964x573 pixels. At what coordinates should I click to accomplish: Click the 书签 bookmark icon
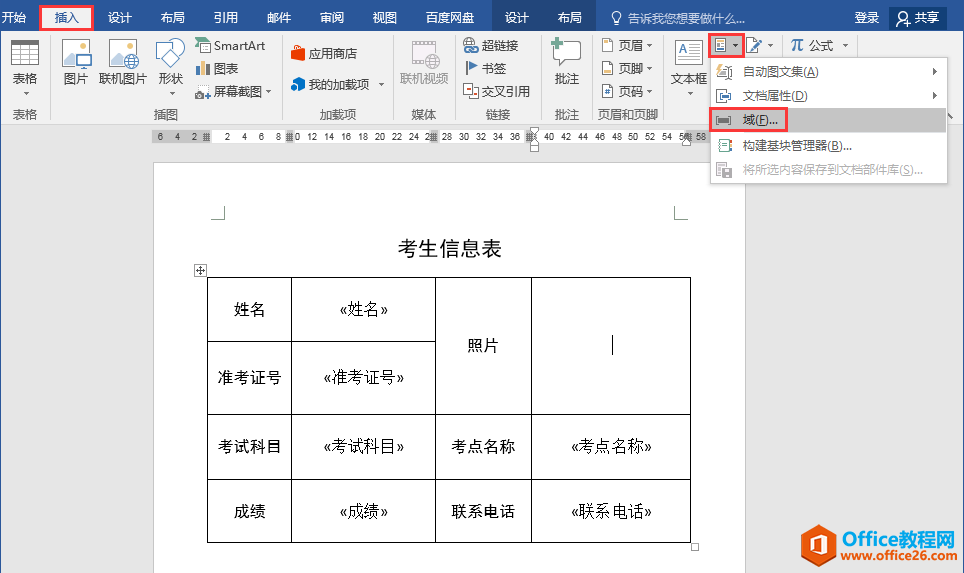click(485, 68)
